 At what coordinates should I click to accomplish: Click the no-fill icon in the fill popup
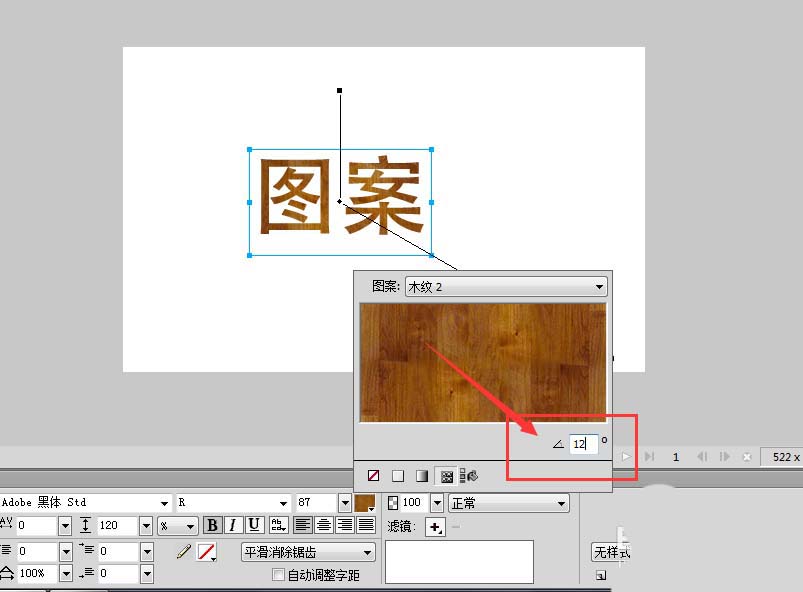click(x=373, y=475)
